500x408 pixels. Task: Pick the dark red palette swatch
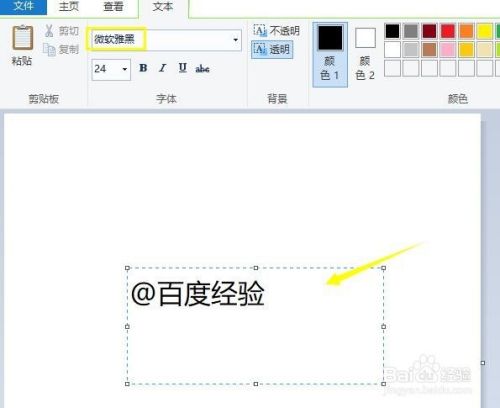429,31
